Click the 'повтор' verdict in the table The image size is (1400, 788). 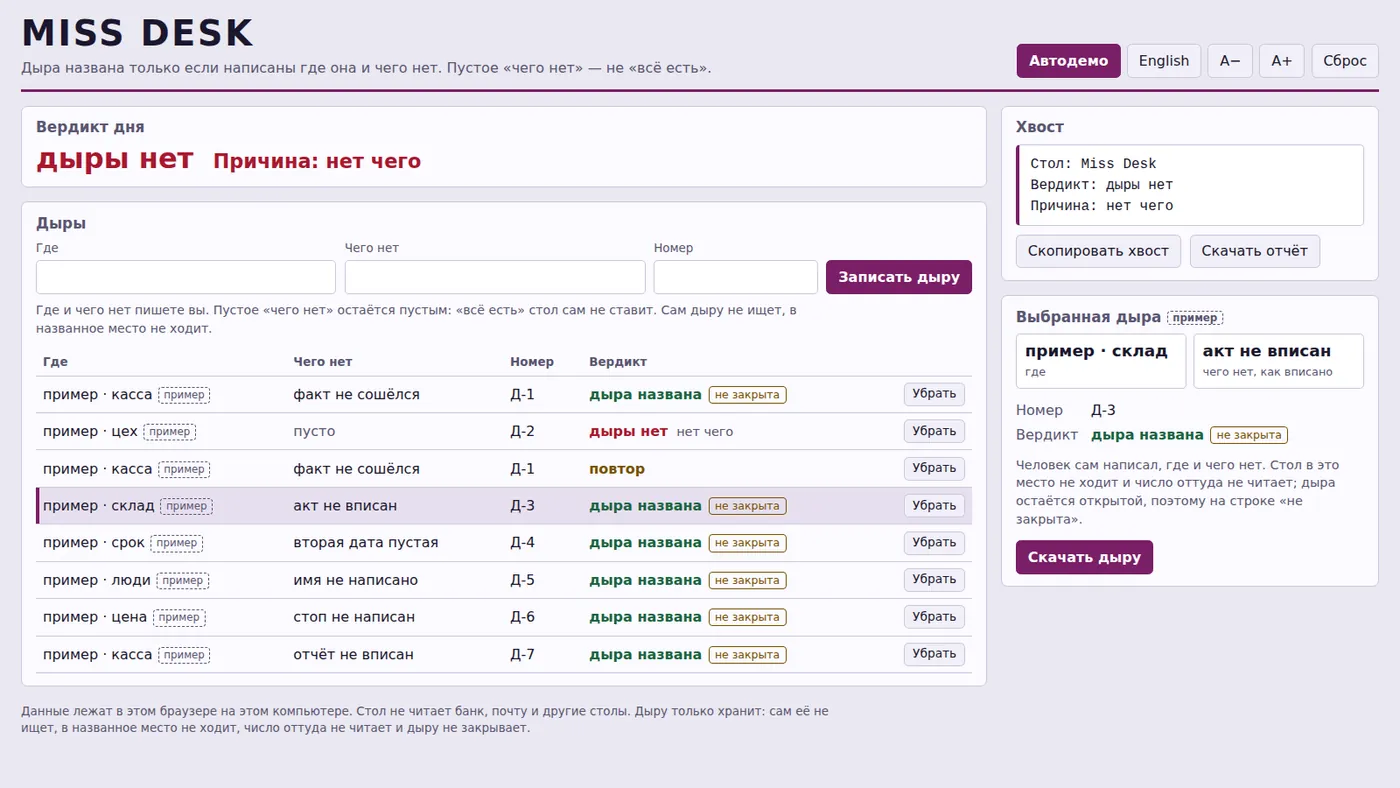(617, 469)
